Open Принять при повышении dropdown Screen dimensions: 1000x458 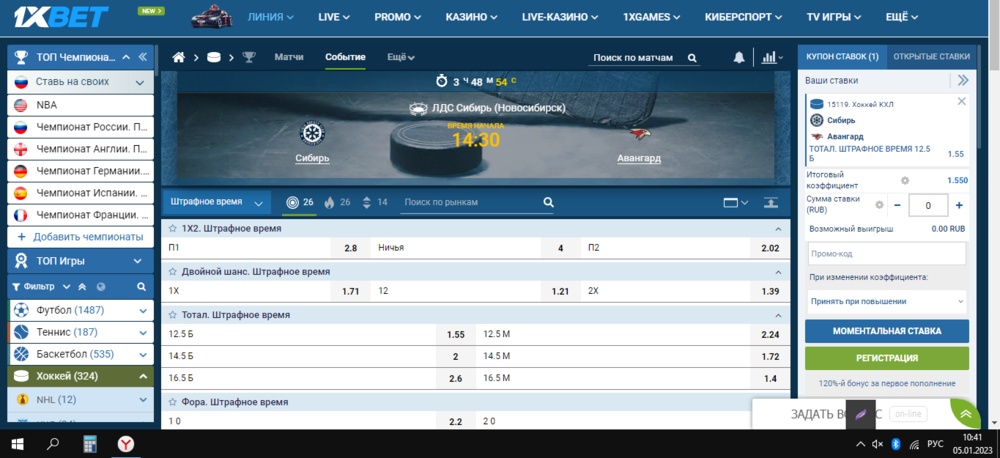pyautogui.click(x=886, y=301)
